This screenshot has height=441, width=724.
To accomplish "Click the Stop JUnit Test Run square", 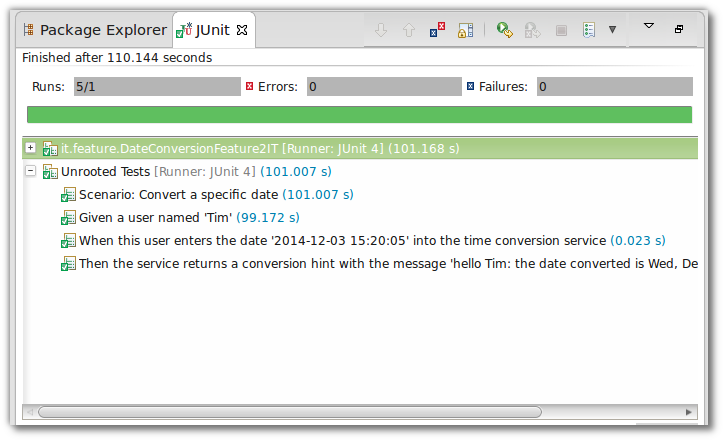I will click(561, 30).
